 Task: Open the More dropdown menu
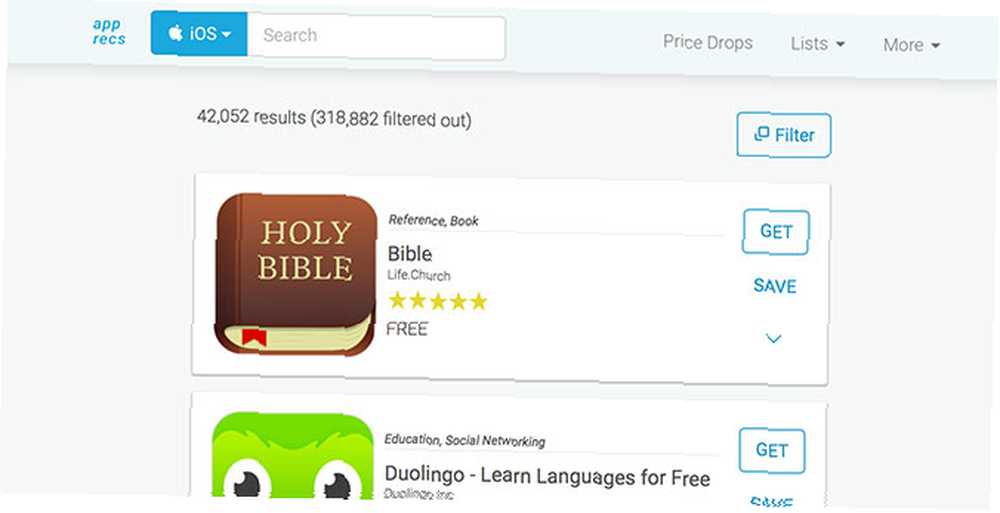911,45
